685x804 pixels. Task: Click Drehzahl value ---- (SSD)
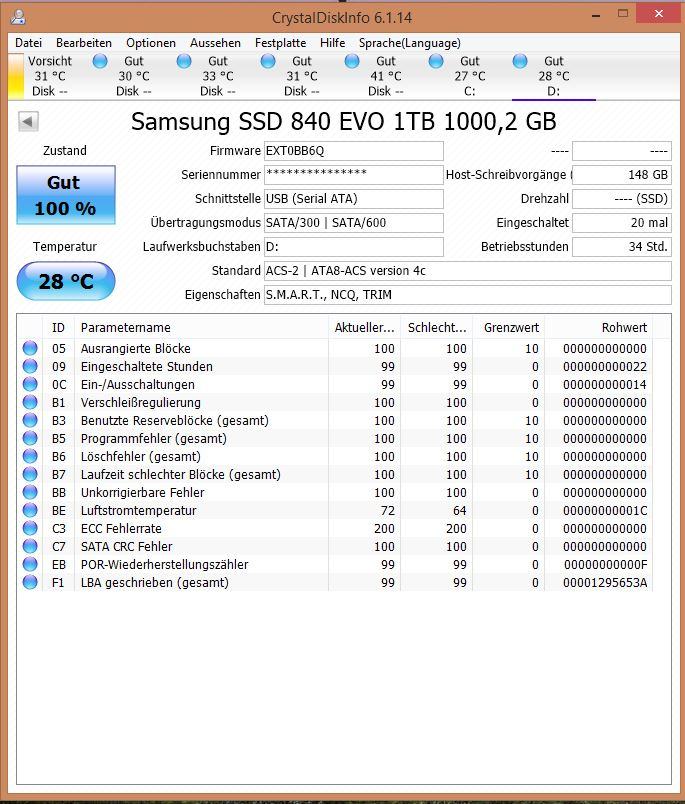tap(622, 198)
